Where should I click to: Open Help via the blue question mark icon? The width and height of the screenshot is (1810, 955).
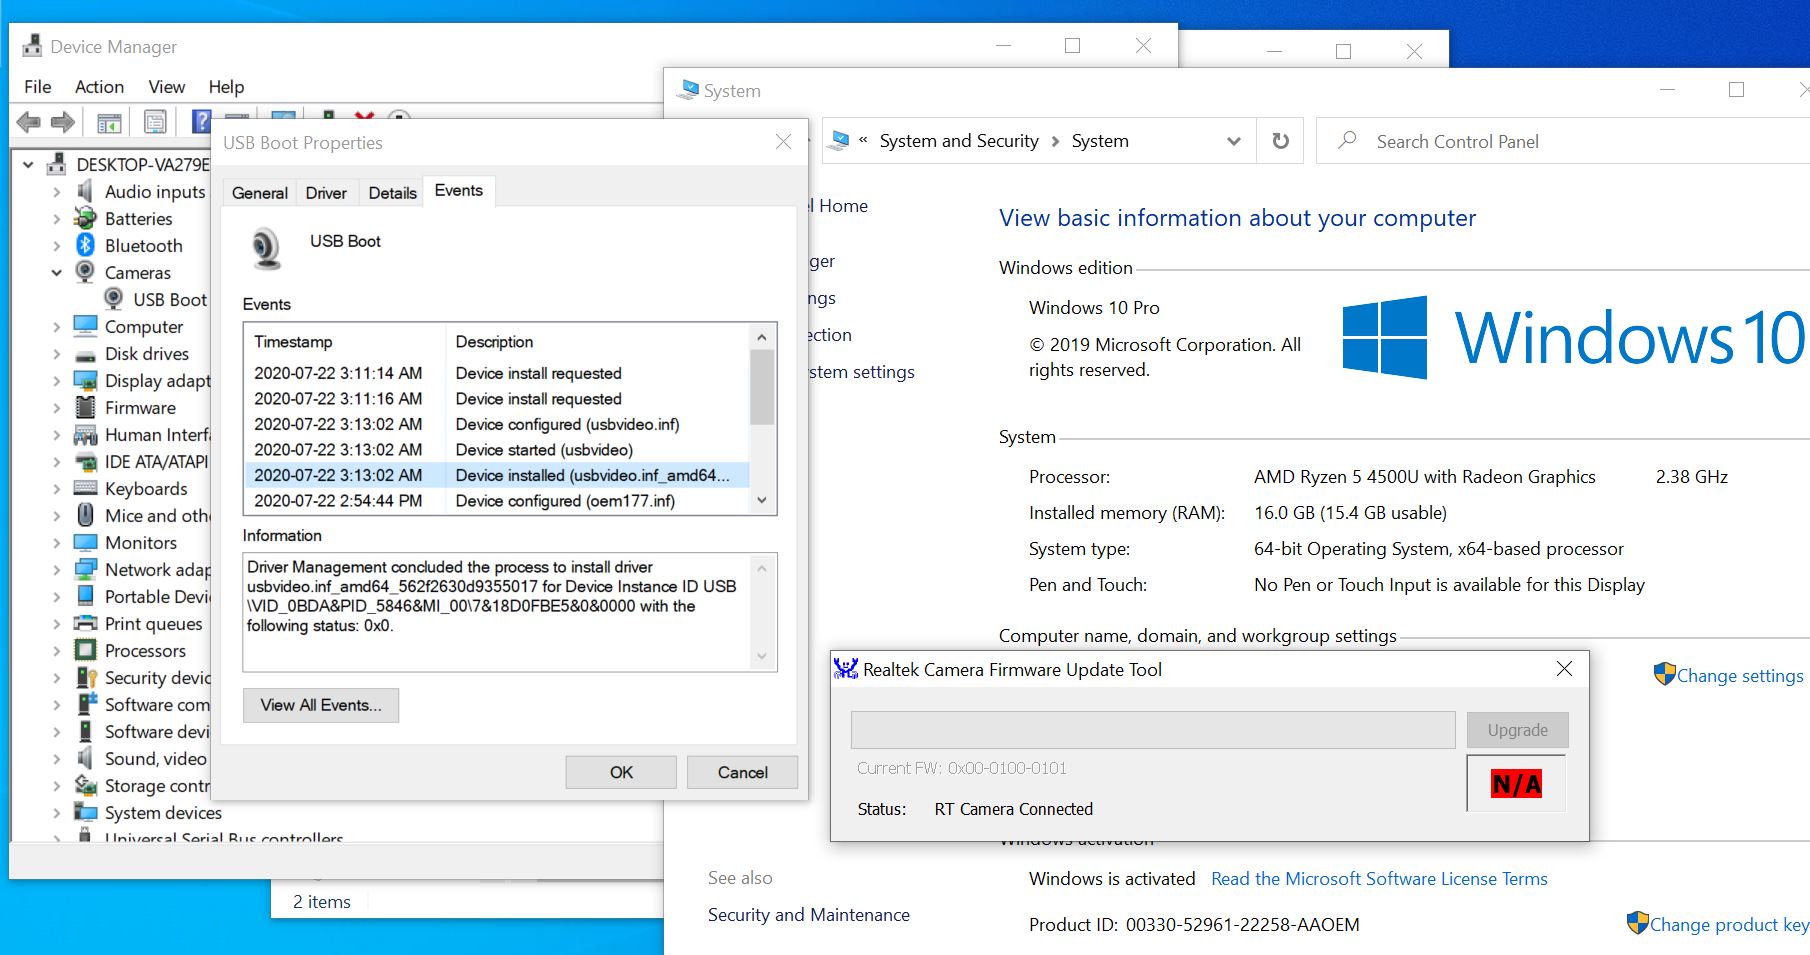[x=200, y=122]
